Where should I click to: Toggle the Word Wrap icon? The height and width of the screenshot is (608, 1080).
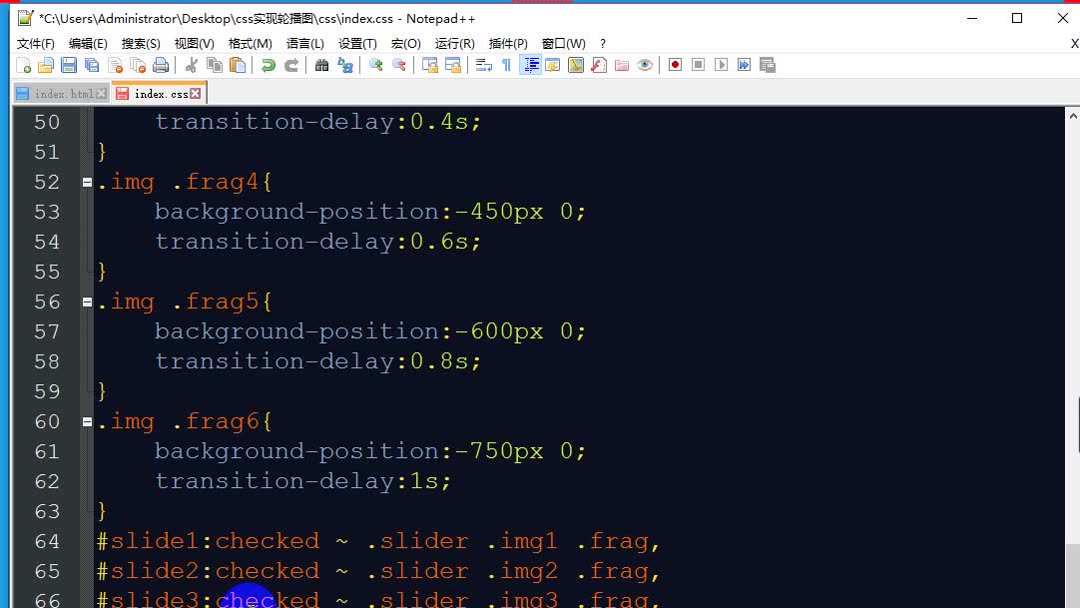point(481,65)
